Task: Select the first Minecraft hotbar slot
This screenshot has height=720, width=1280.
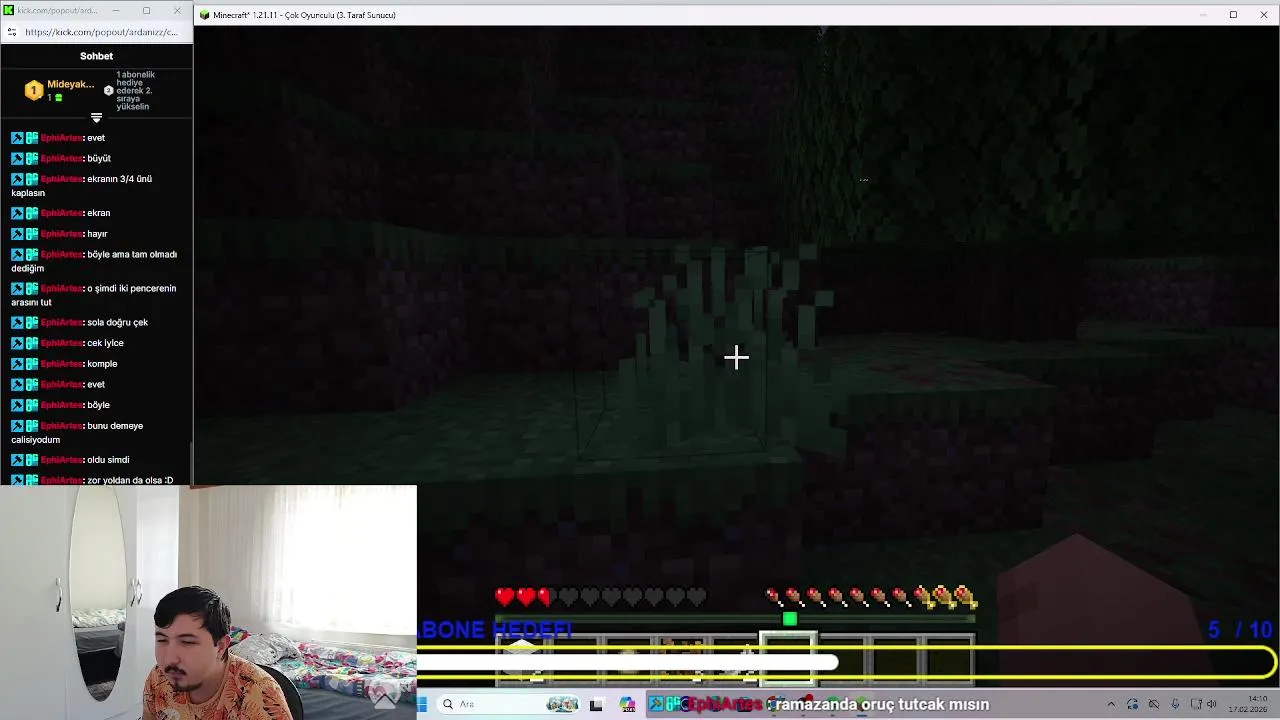Action: coord(523,660)
